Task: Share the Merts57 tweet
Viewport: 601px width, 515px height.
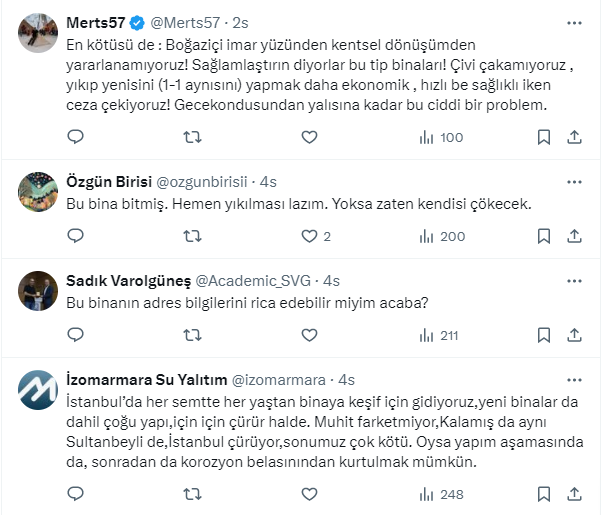Action: click(574, 137)
